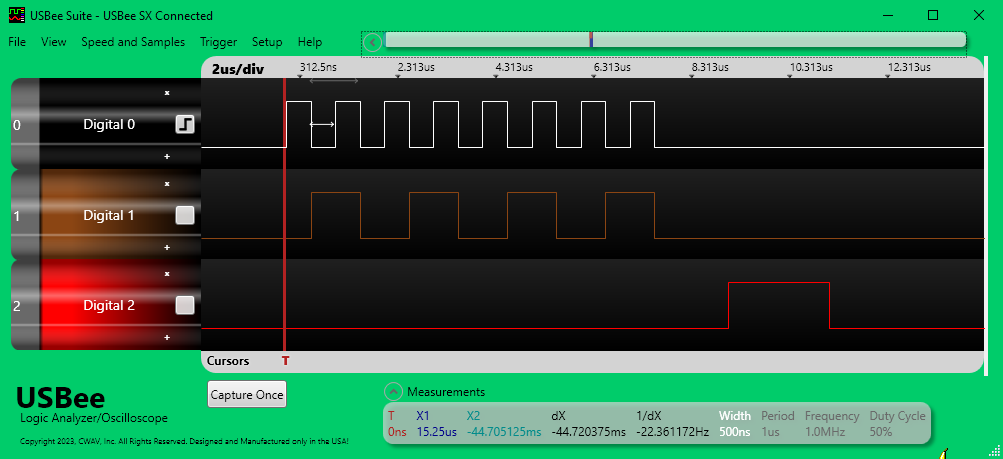The height and width of the screenshot is (459, 1003).
Task: Click the Digital 2 red pulse waveform
Action: point(778,305)
